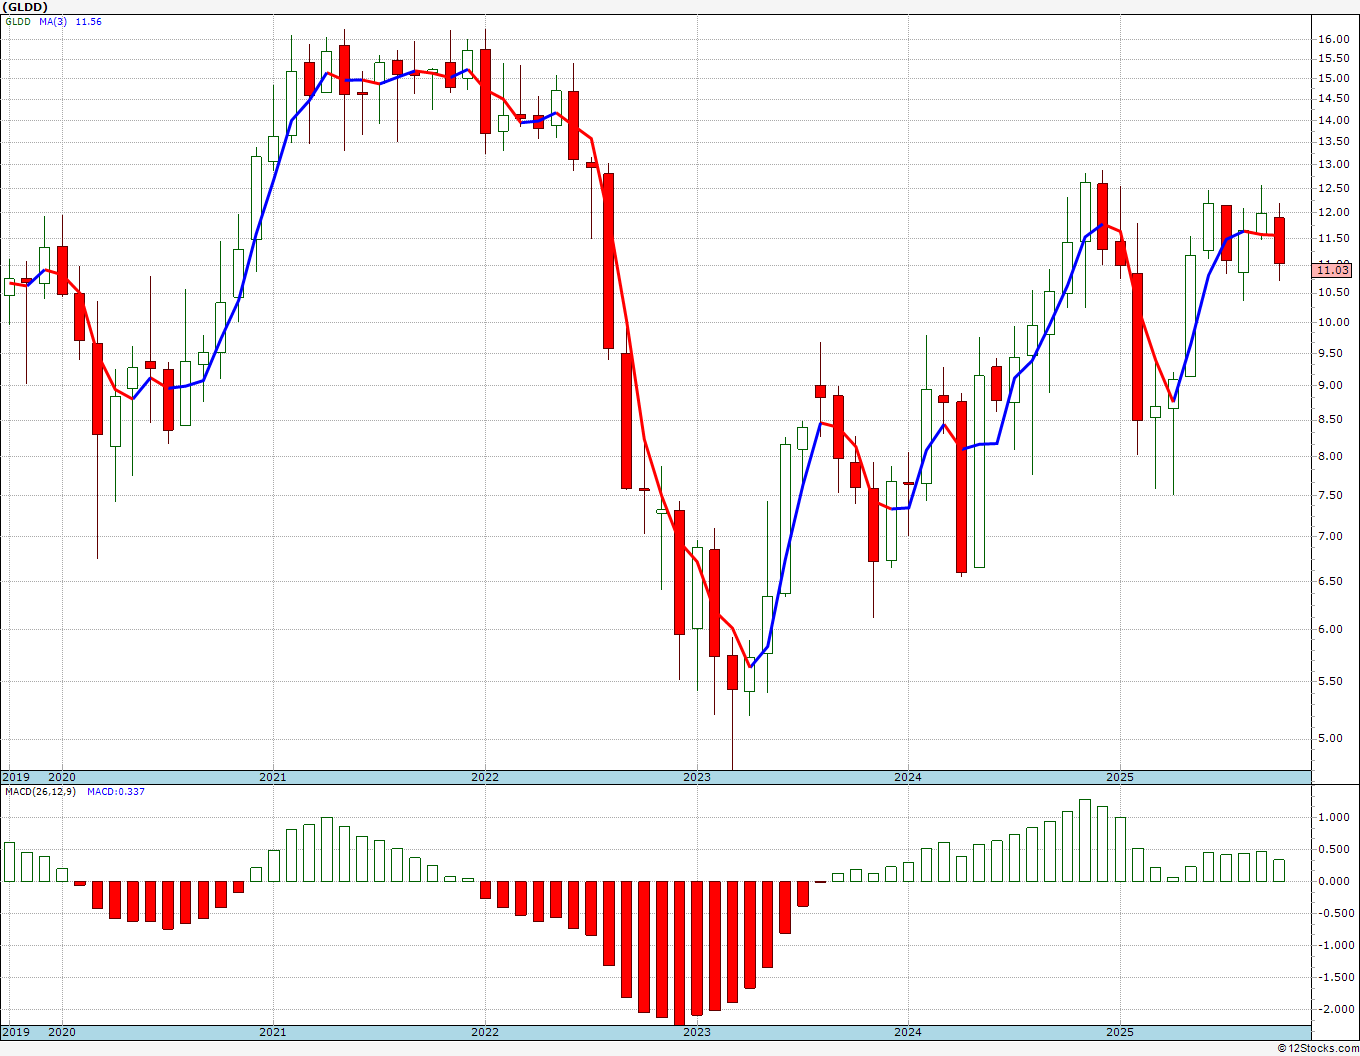Click 2019 on the MACD panel time axis
1360x1056 pixels.
15,1032
